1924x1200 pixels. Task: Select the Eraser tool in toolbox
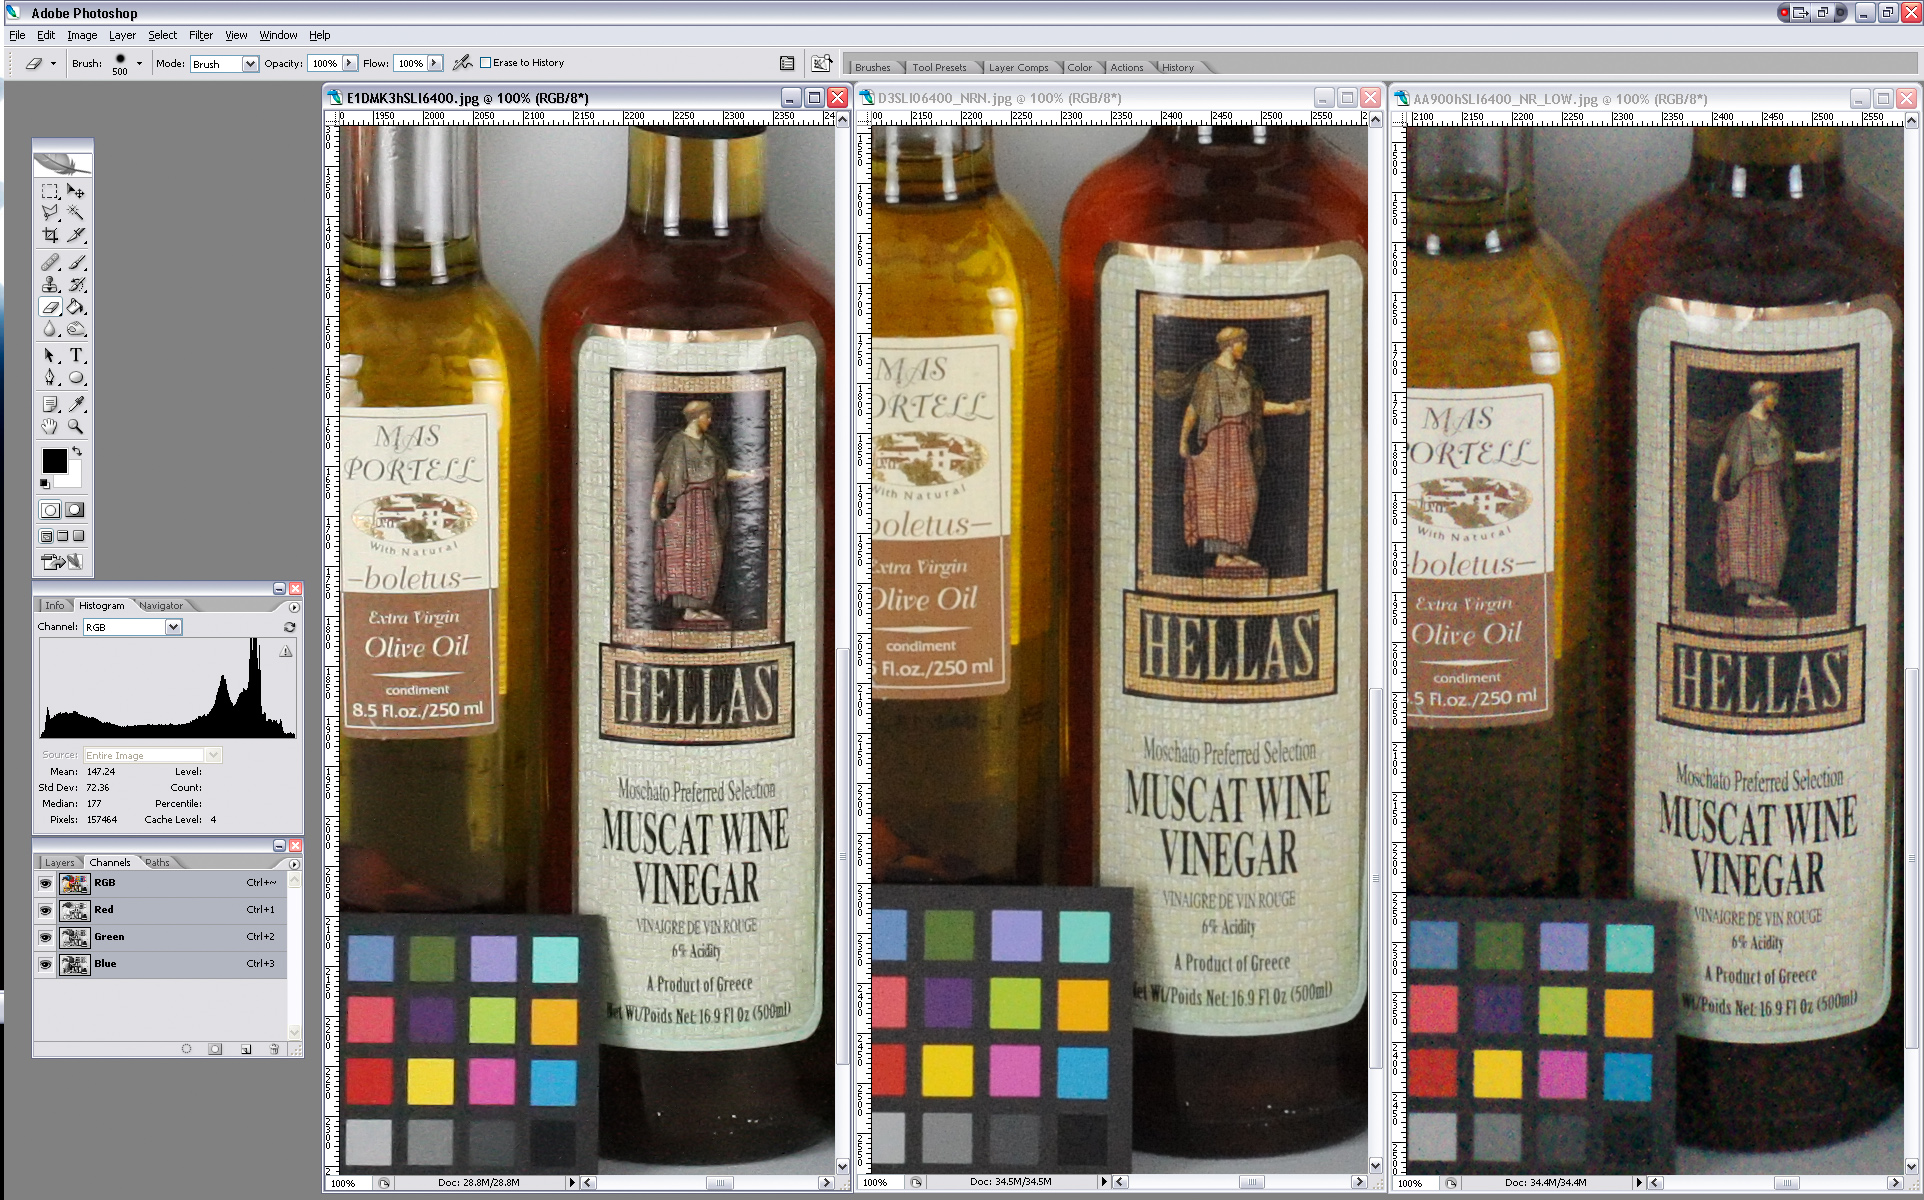[50, 307]
